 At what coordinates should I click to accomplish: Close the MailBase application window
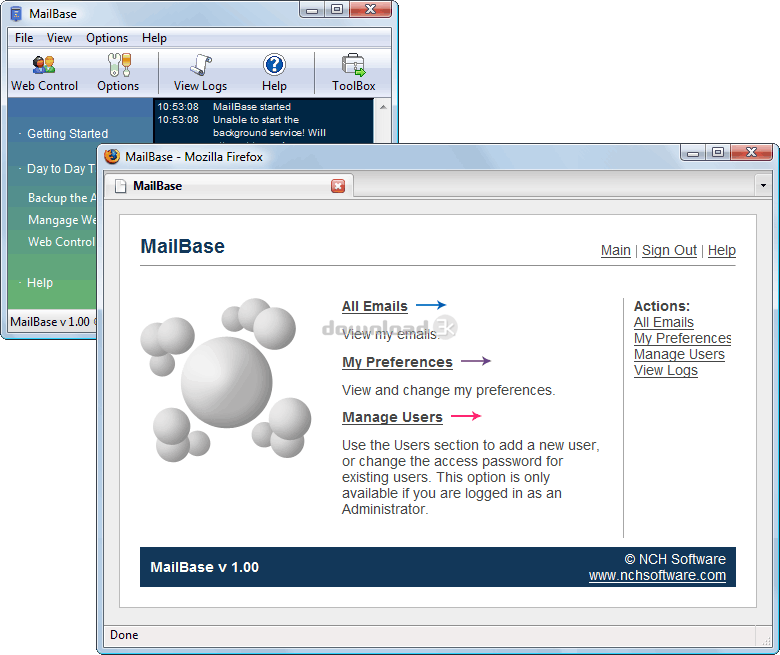click(371, 10)
